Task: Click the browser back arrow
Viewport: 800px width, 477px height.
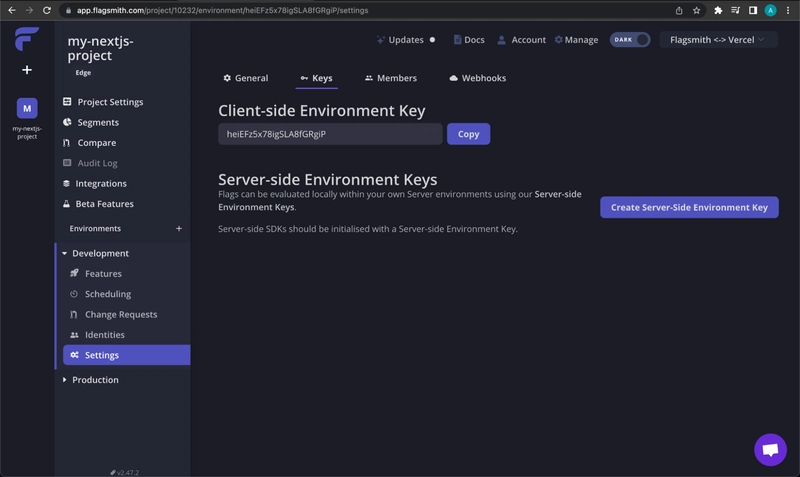Action: click(x=12, y=10)
